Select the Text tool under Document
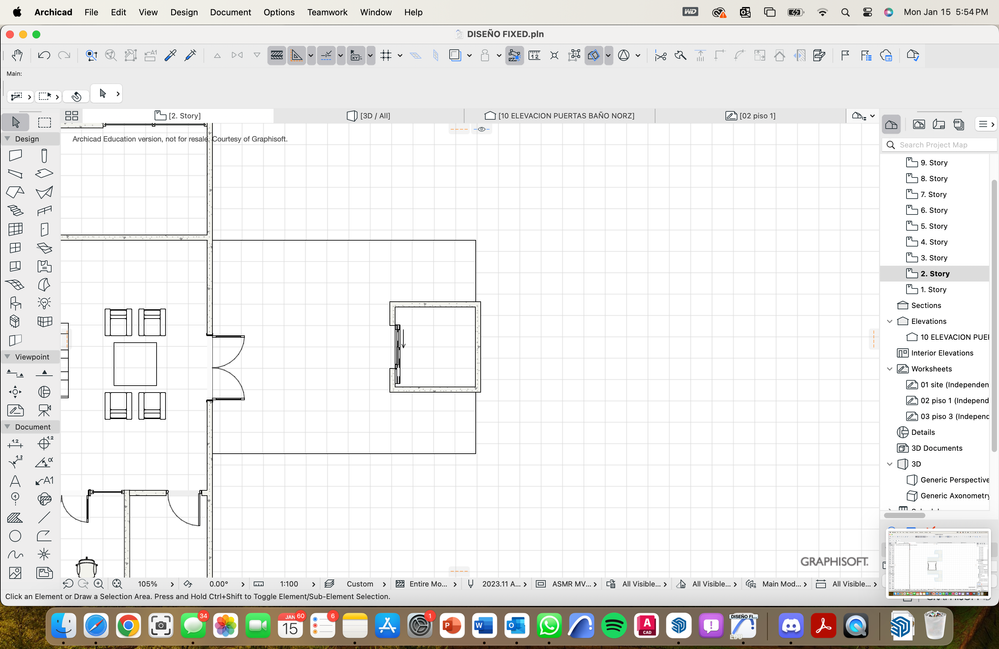The height and width of the screenshot is (649, 999). 15,480
